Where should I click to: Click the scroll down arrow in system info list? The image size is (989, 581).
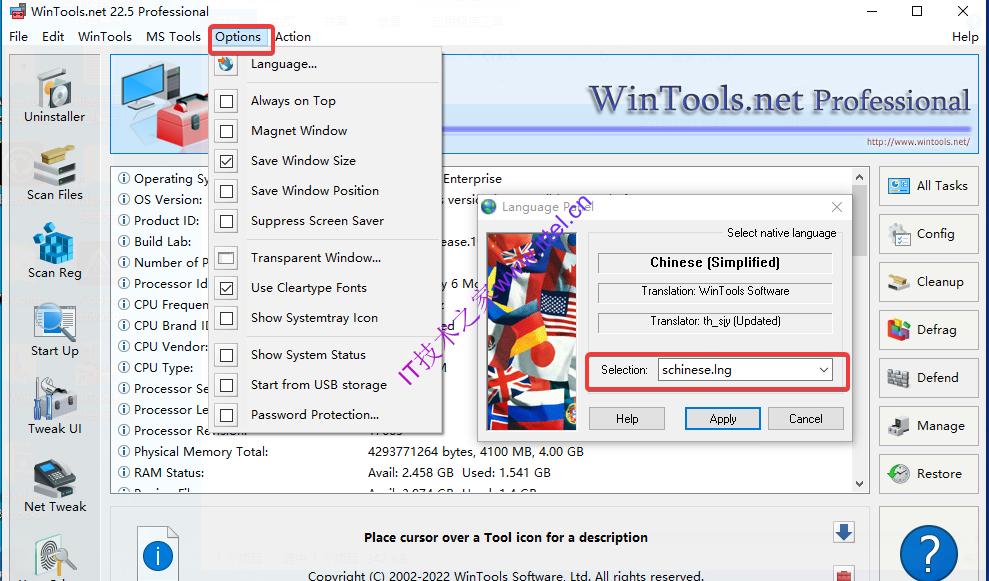pos(859,484)
